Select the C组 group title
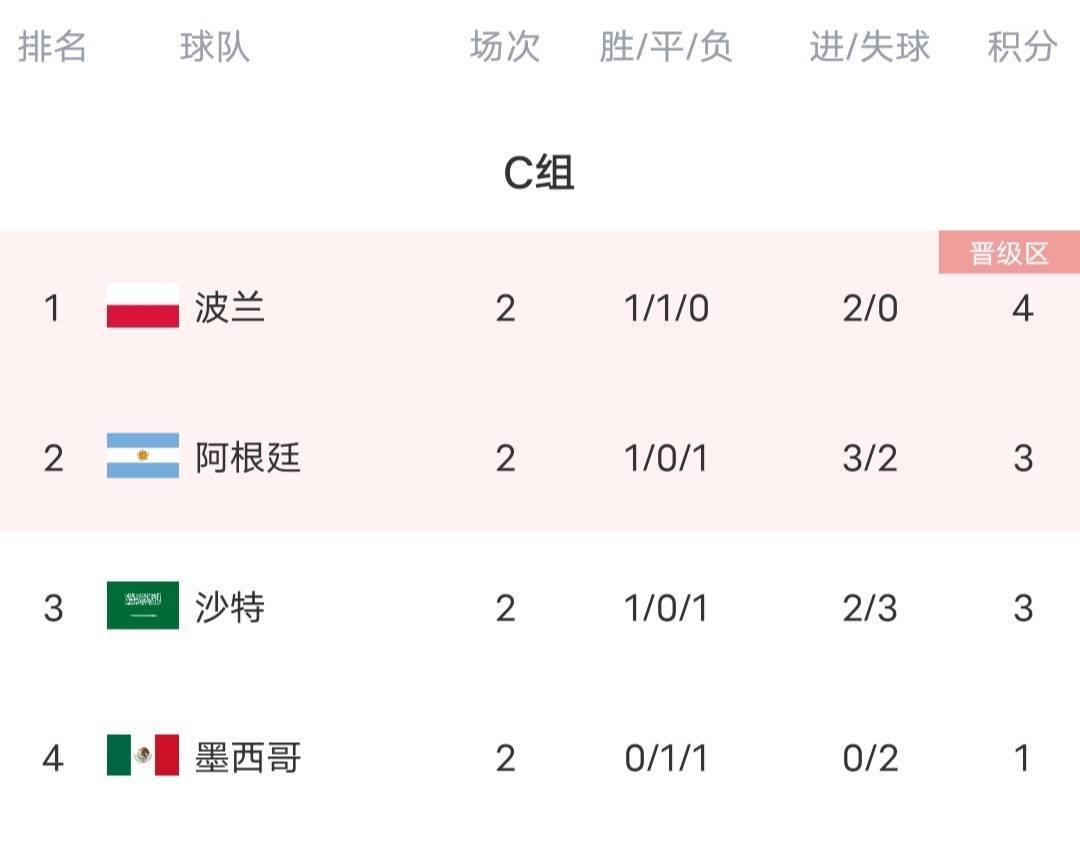Viewport: 1080px width, 864px height. pos(539,172)
